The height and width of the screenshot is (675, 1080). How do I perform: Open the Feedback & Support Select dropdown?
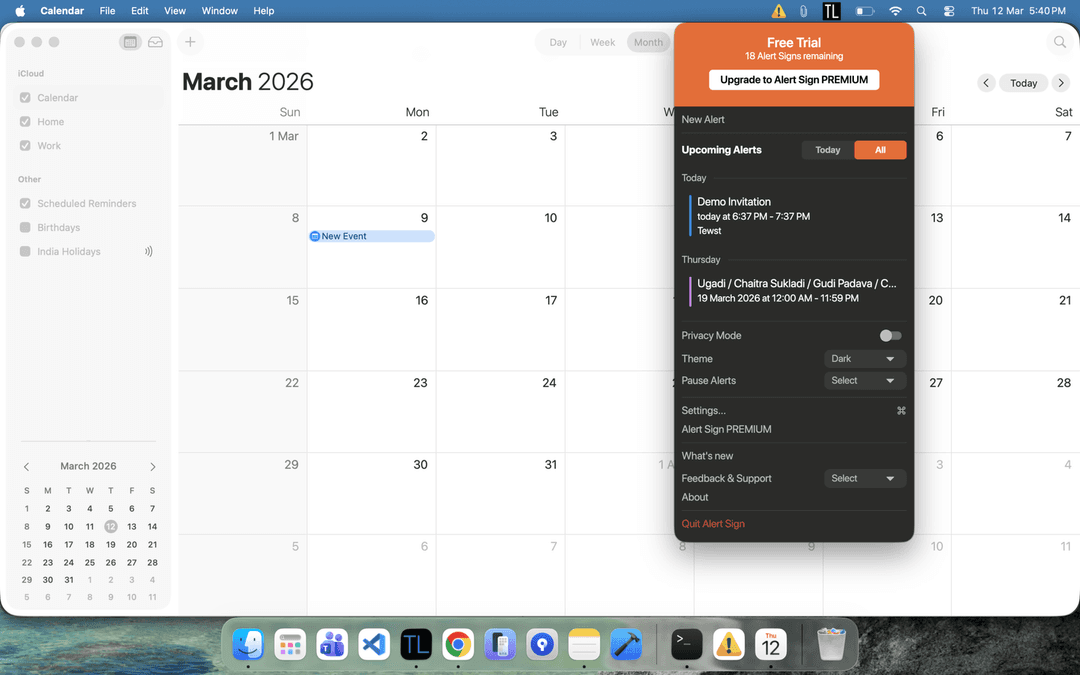(x=865, y=479)
